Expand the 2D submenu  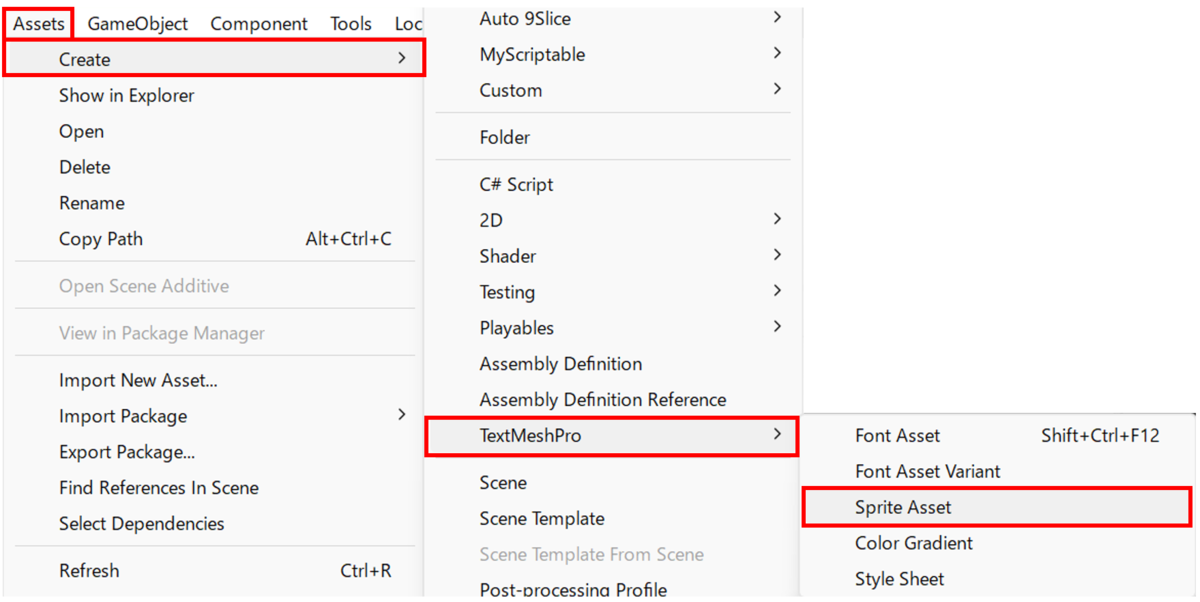[x=491, y=220]
